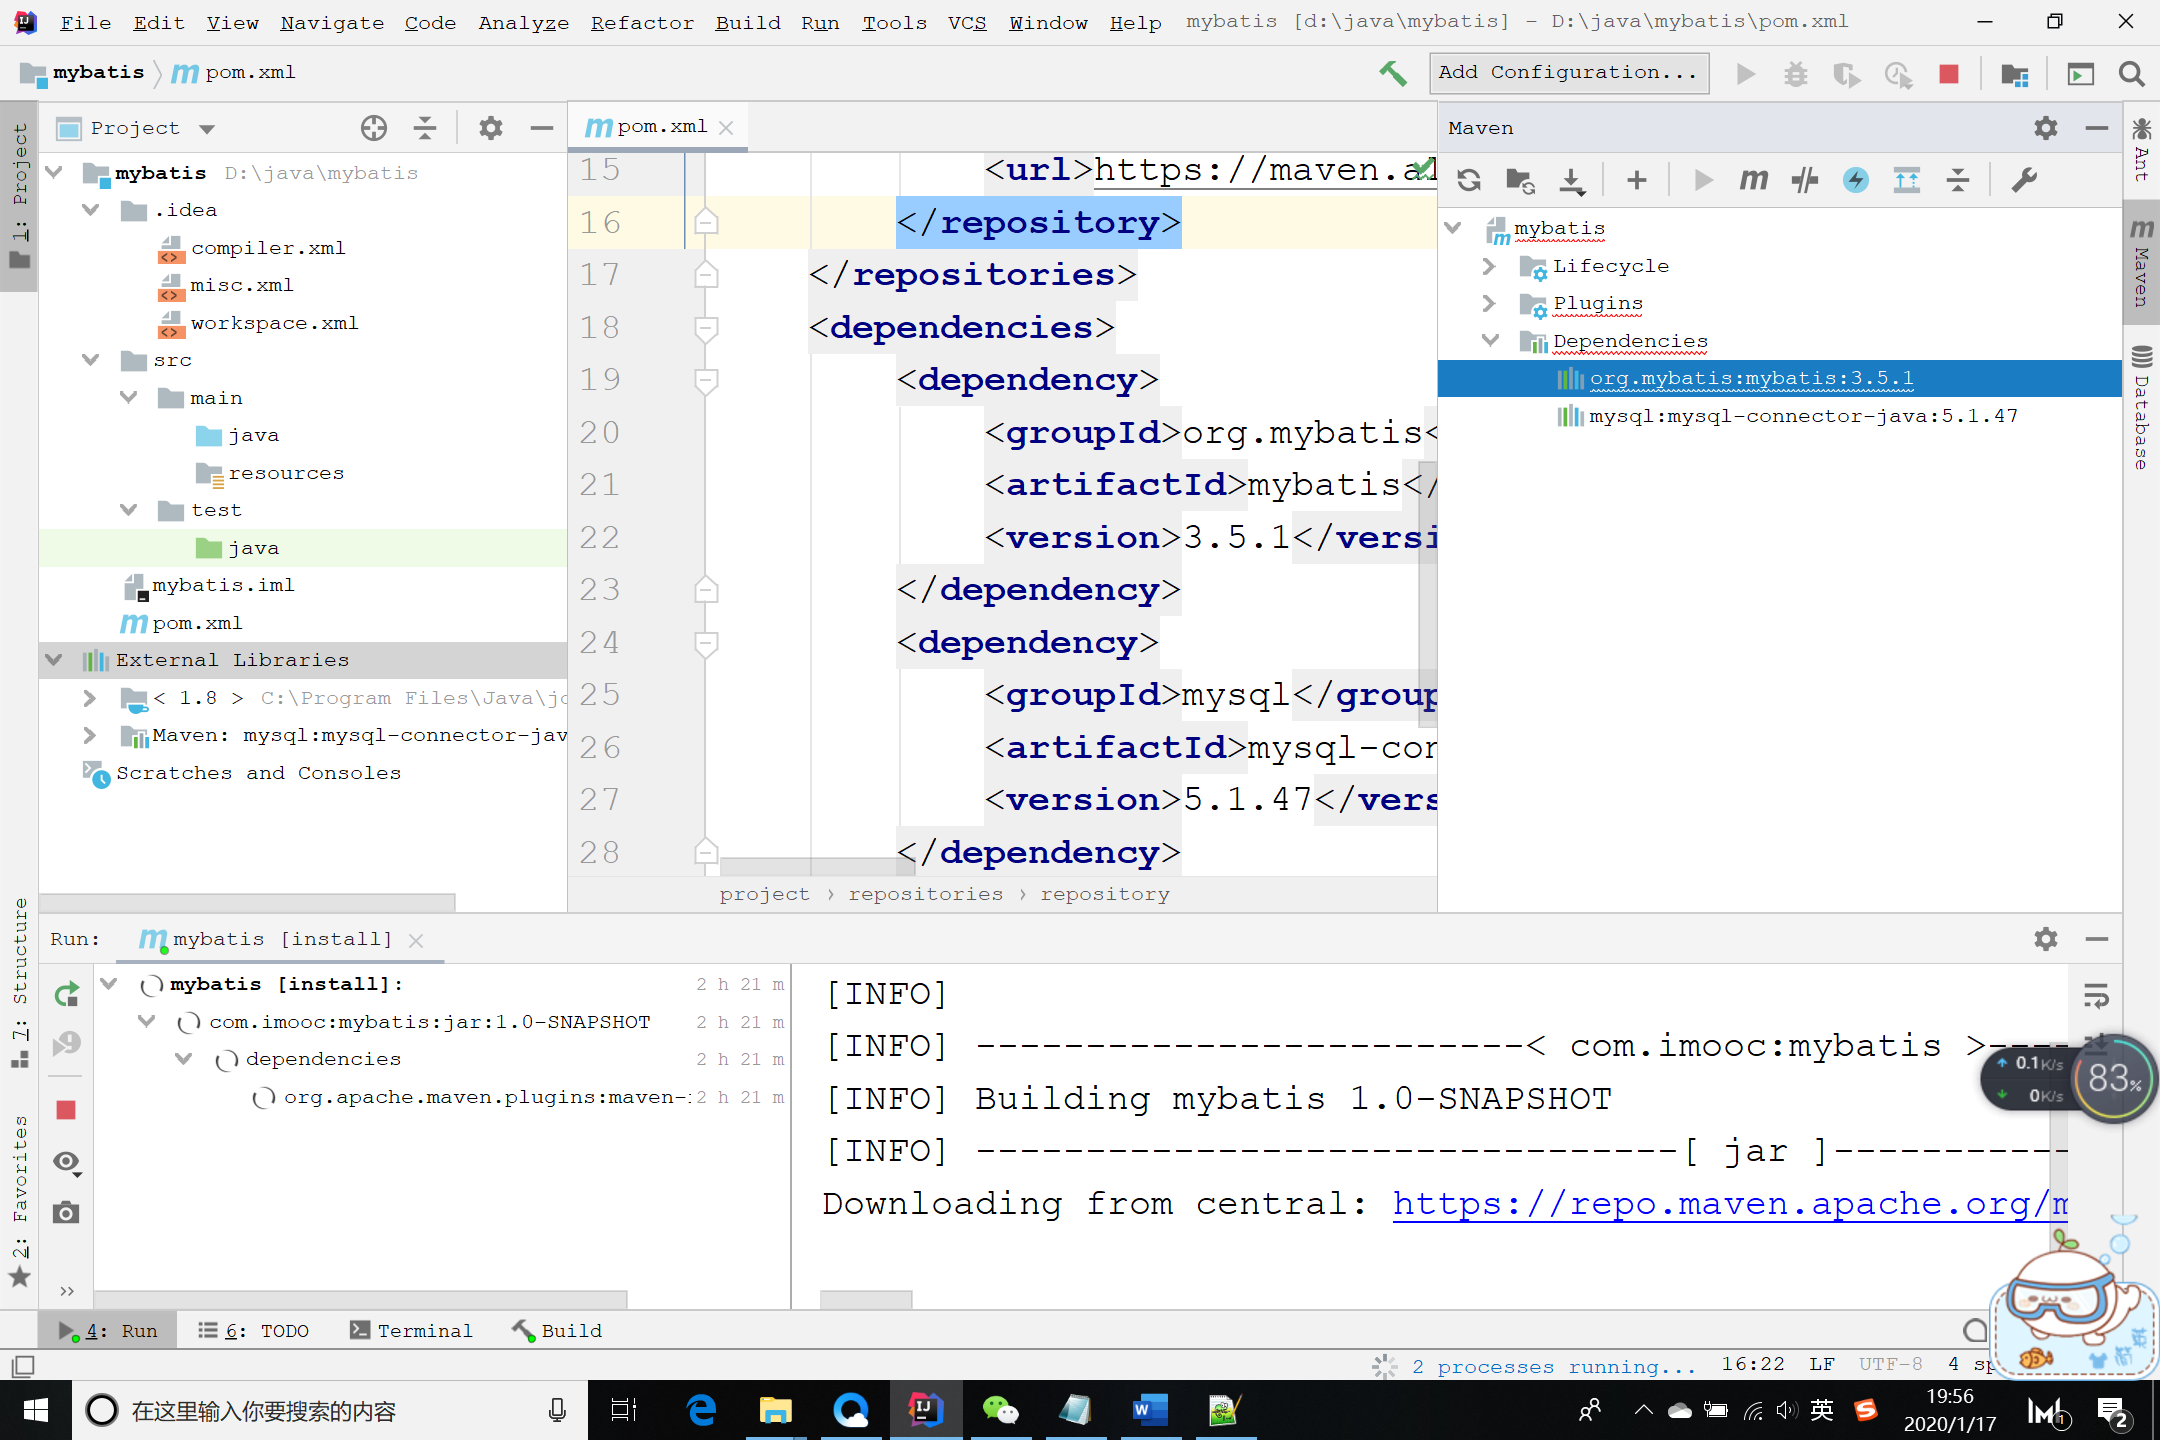Collapse the mybatis root project folder
This screenshot has width=2160, height=1440.
pos(55,173)
